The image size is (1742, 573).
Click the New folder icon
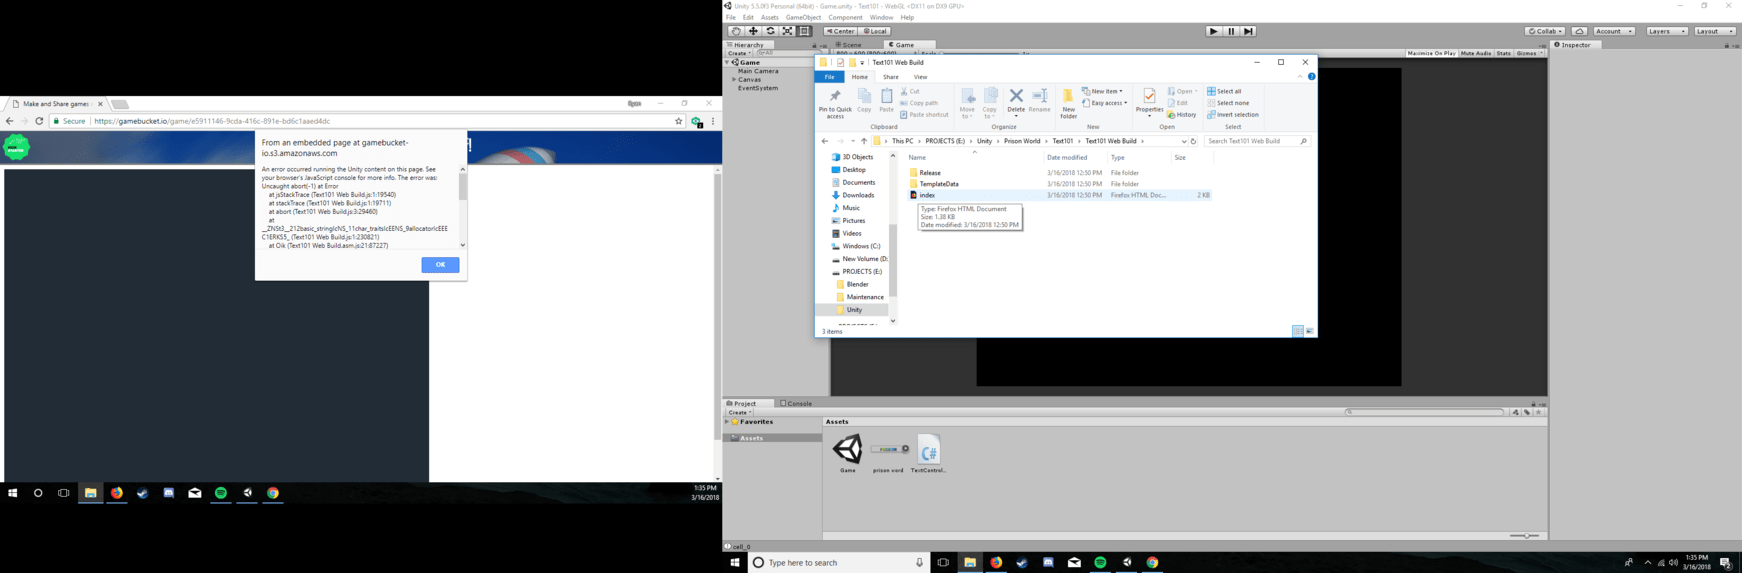[1068, 102]
